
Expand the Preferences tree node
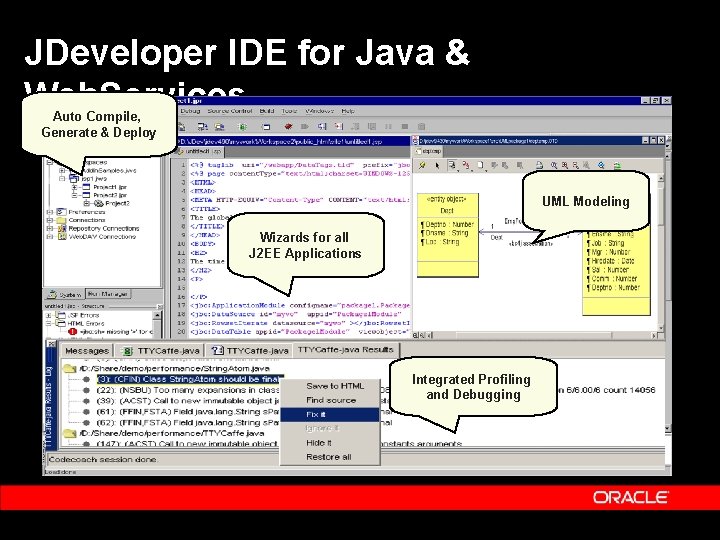click(x=50, y=212)
